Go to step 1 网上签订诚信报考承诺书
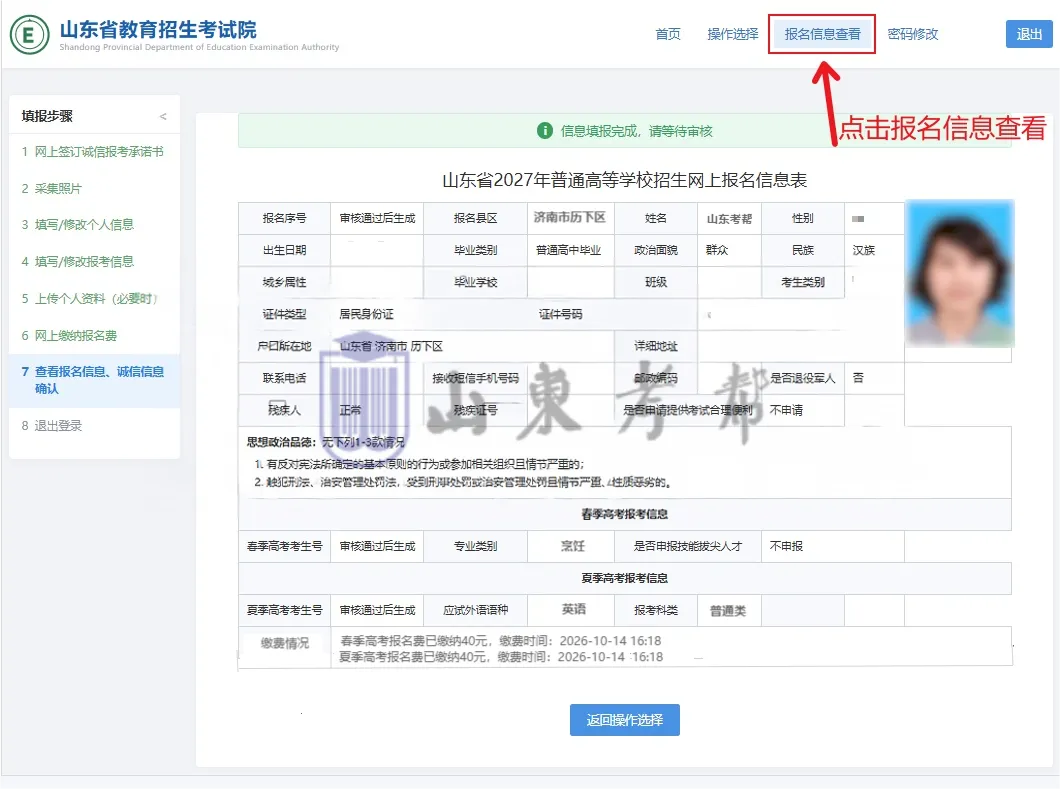The width and height of the screenshot is (1060, 789). point(93,151)
